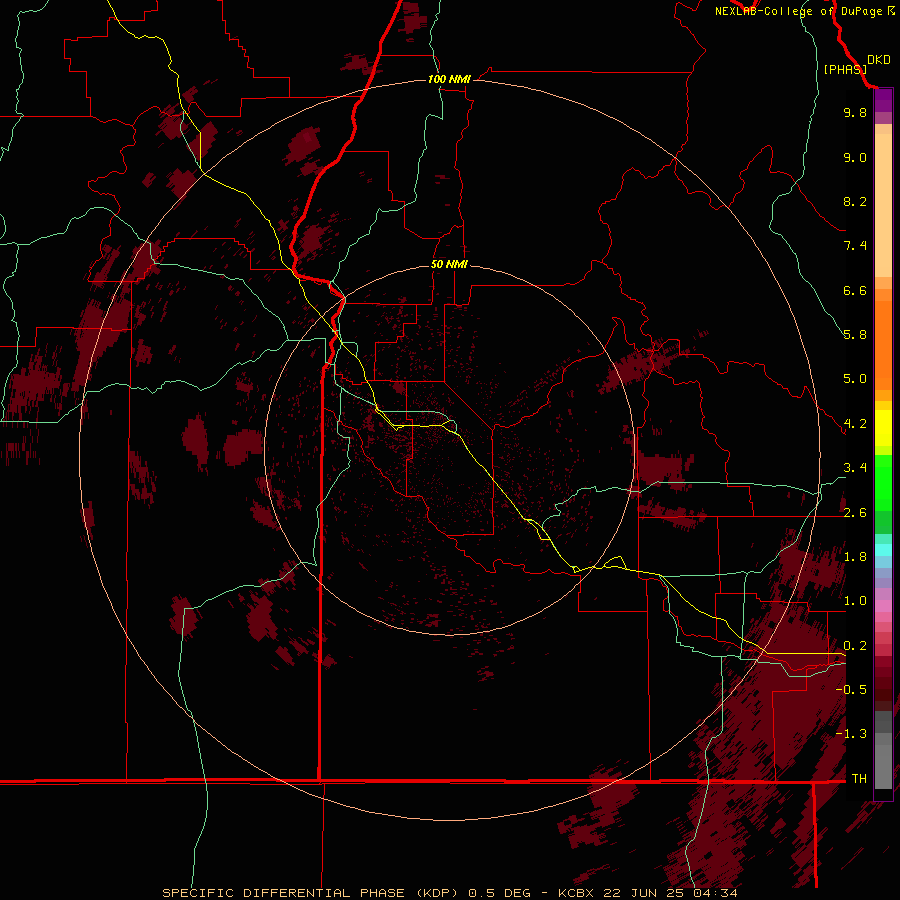Click the 50 NMI range ring label
The image size is (900, 900).
point(449,264)
